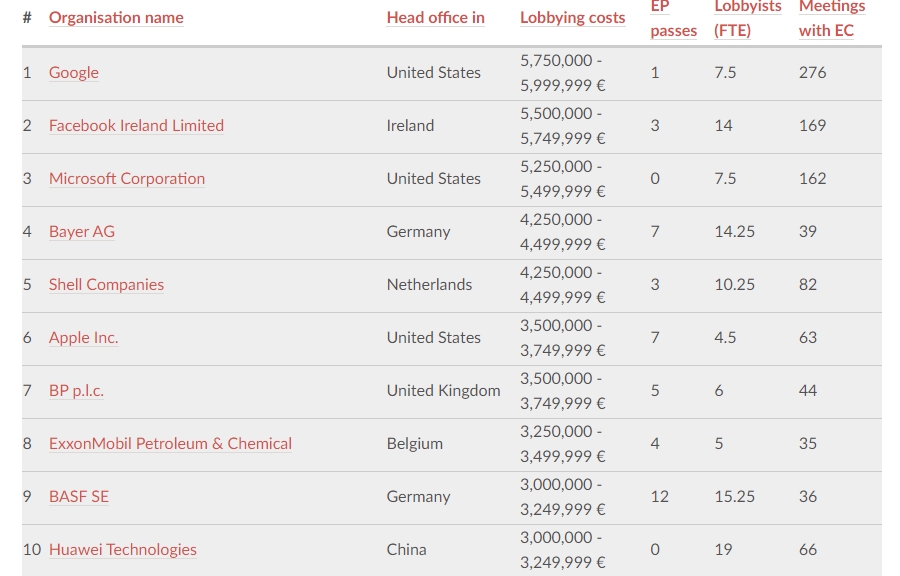Click the Huawei Technologies link
This screenshot has width=900, height=576.
(123, 550)
